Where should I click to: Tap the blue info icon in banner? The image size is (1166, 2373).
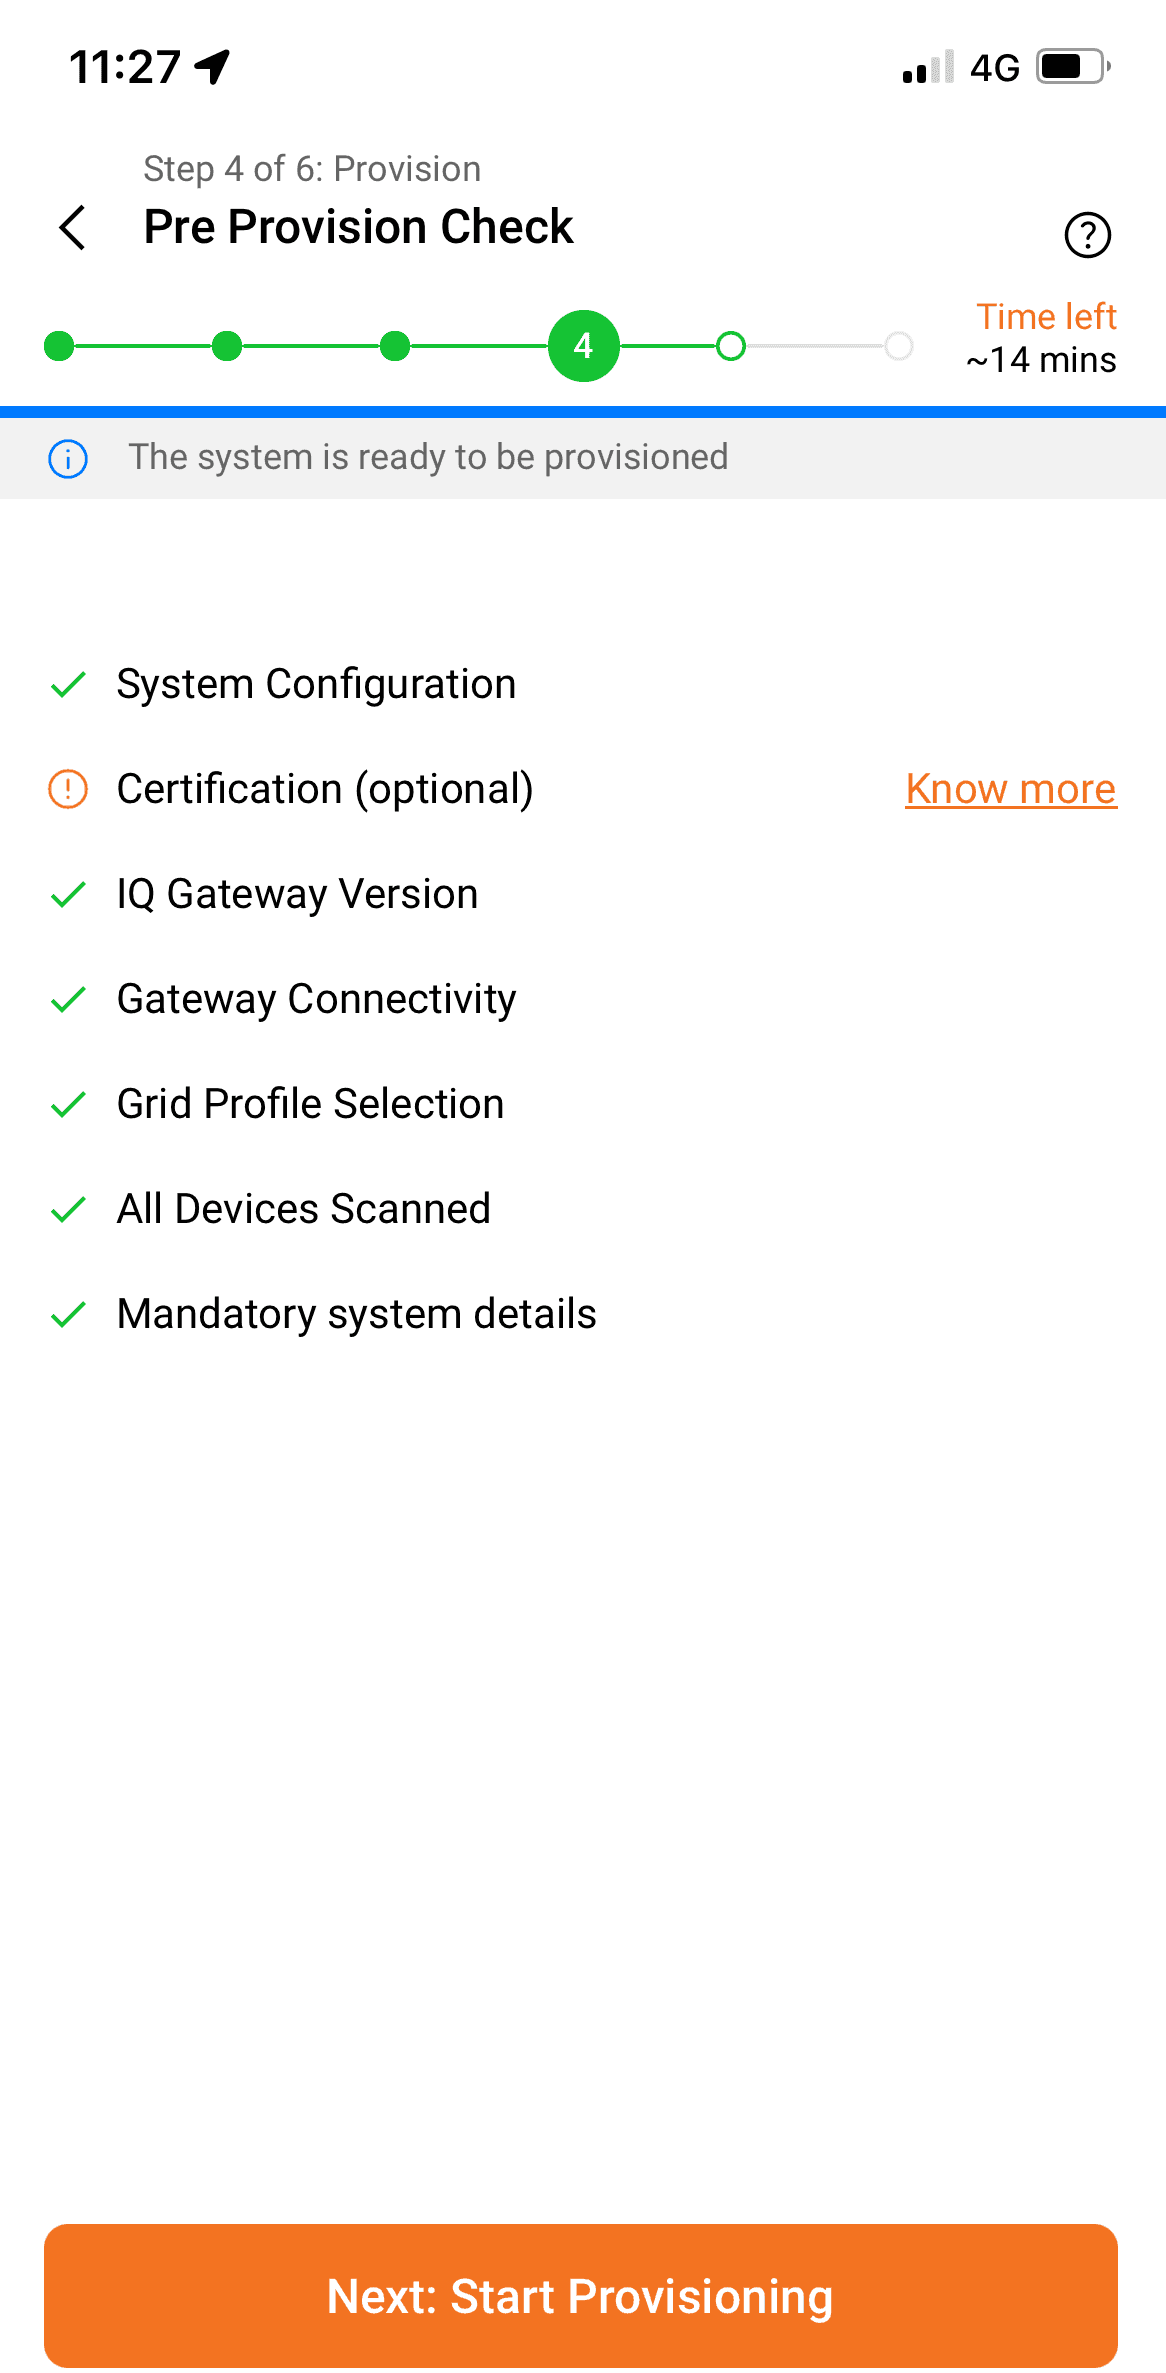pyautogui.click(x=68, y=459)
